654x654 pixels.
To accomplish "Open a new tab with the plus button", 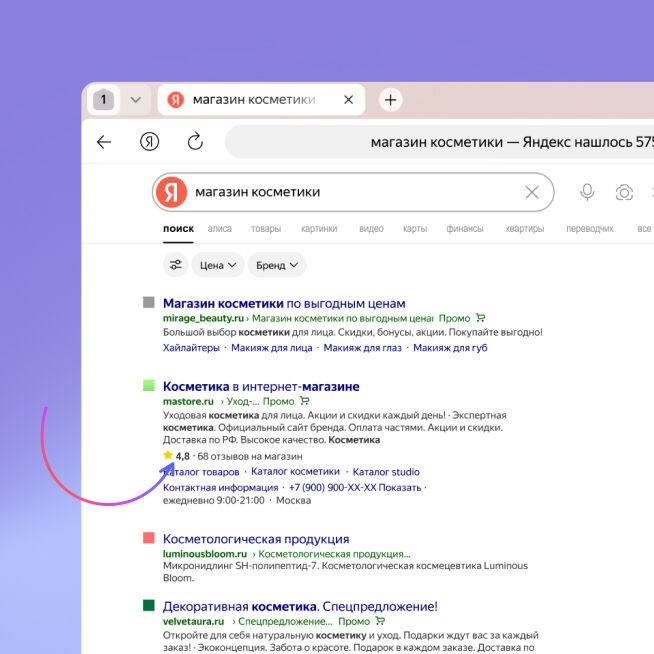I will click(390, 100).
